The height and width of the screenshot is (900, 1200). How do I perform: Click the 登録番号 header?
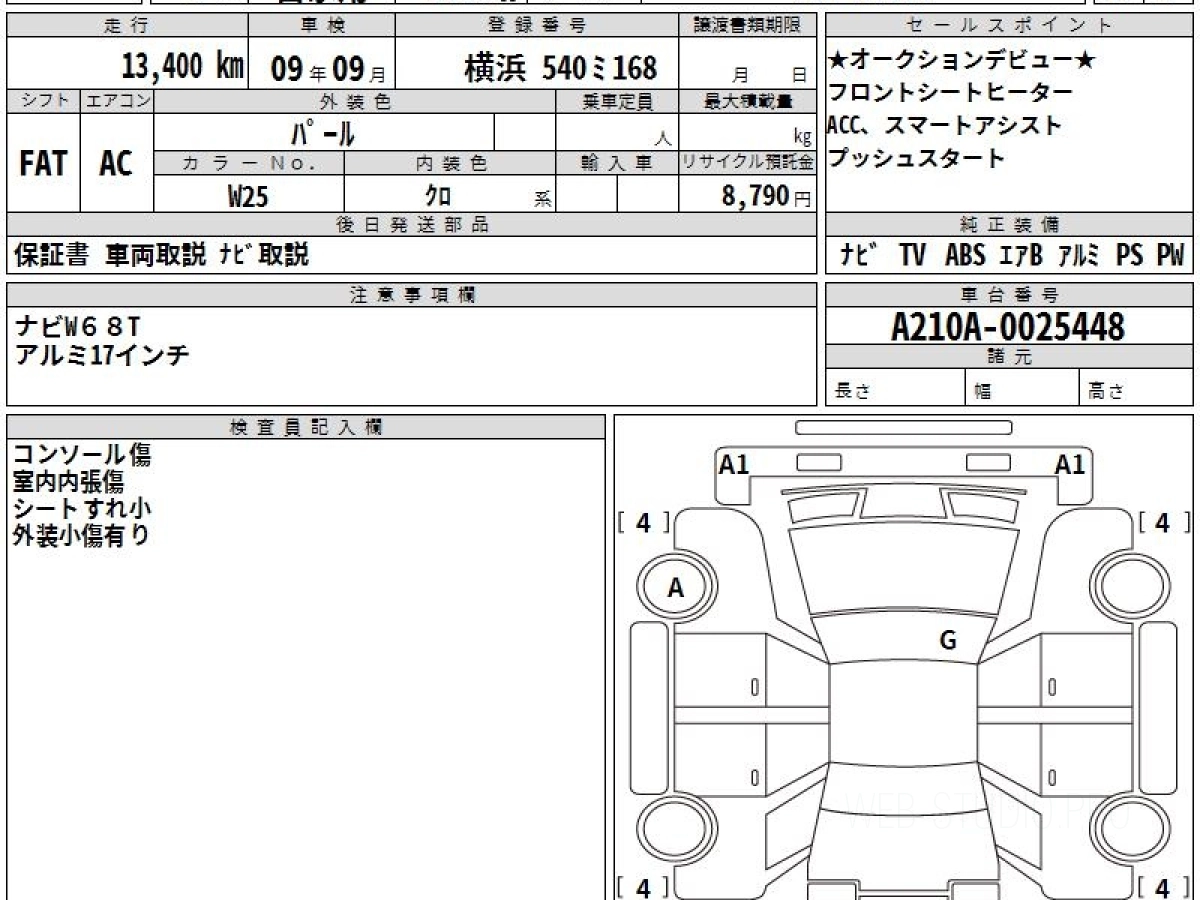(x=537, y=26)
